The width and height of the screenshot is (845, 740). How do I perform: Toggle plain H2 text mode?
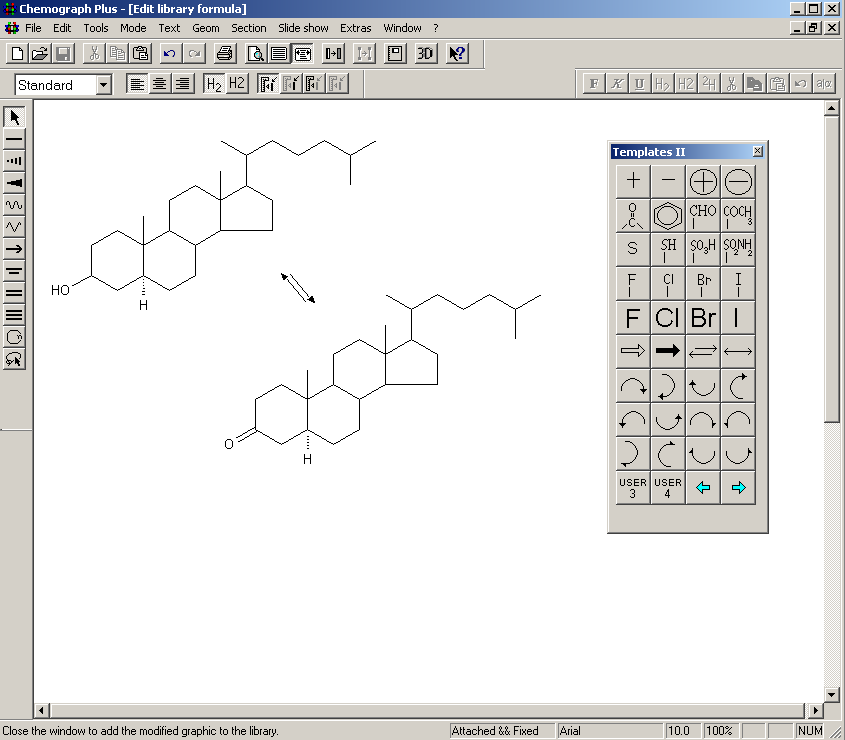click(x=237, y=84)
